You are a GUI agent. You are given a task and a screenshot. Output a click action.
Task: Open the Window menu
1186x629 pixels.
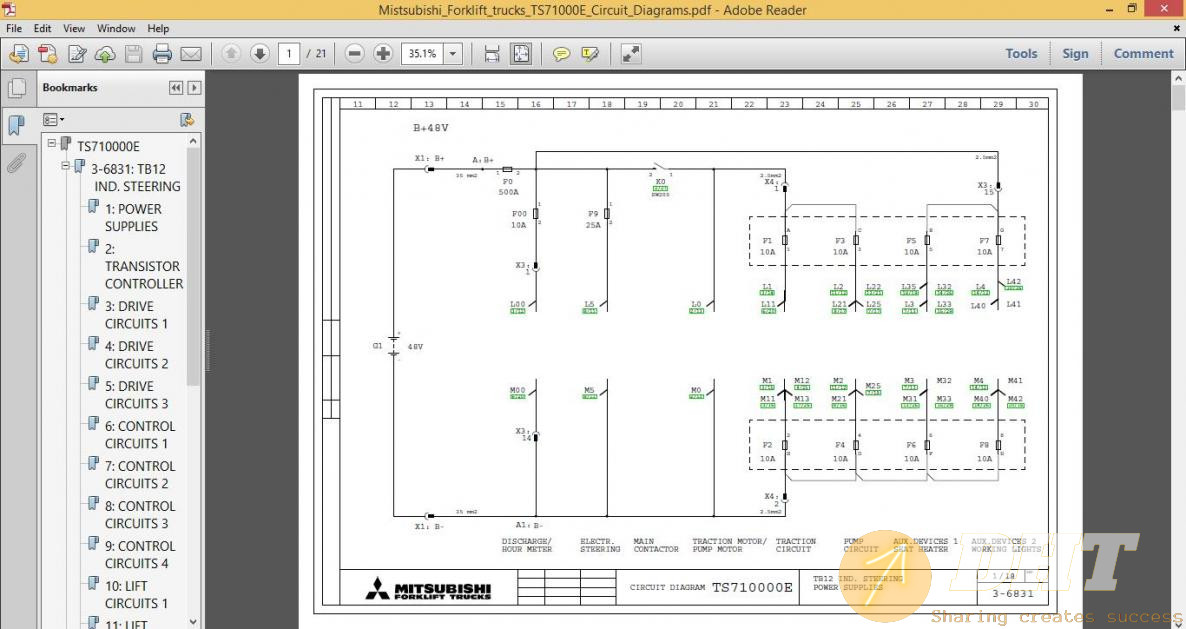pos(116,29)
